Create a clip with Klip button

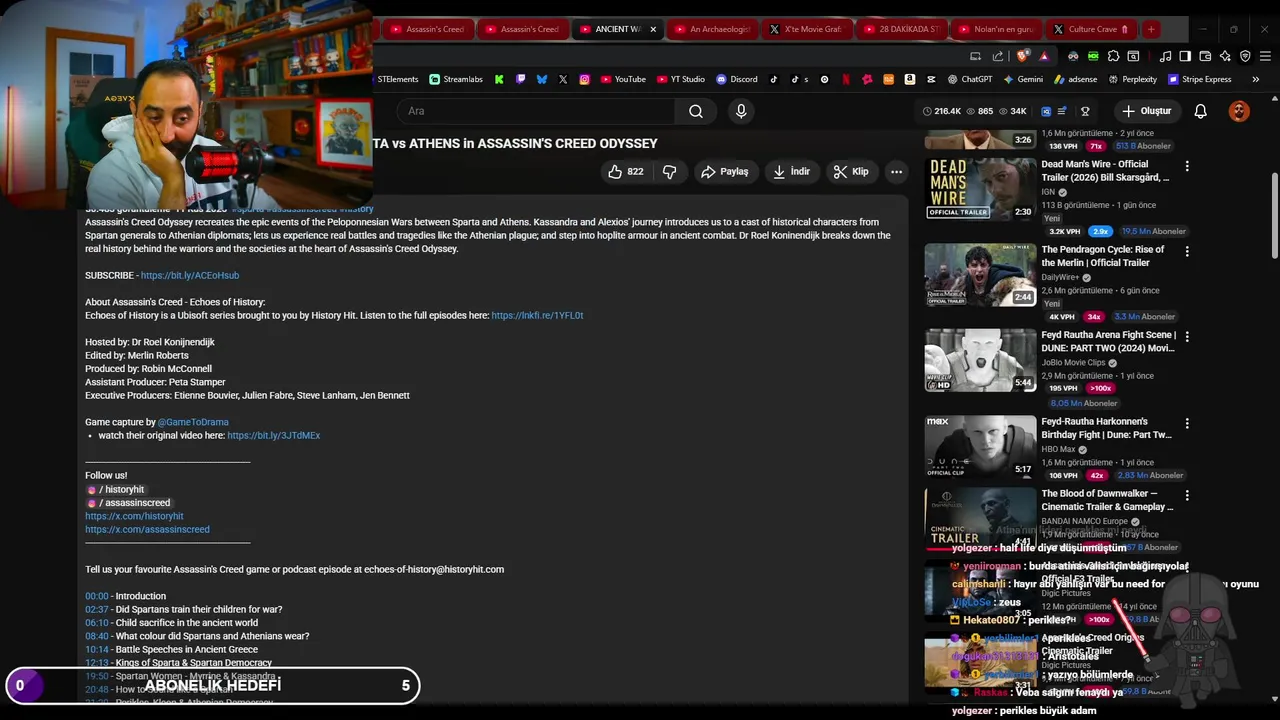tap(851, 172)
